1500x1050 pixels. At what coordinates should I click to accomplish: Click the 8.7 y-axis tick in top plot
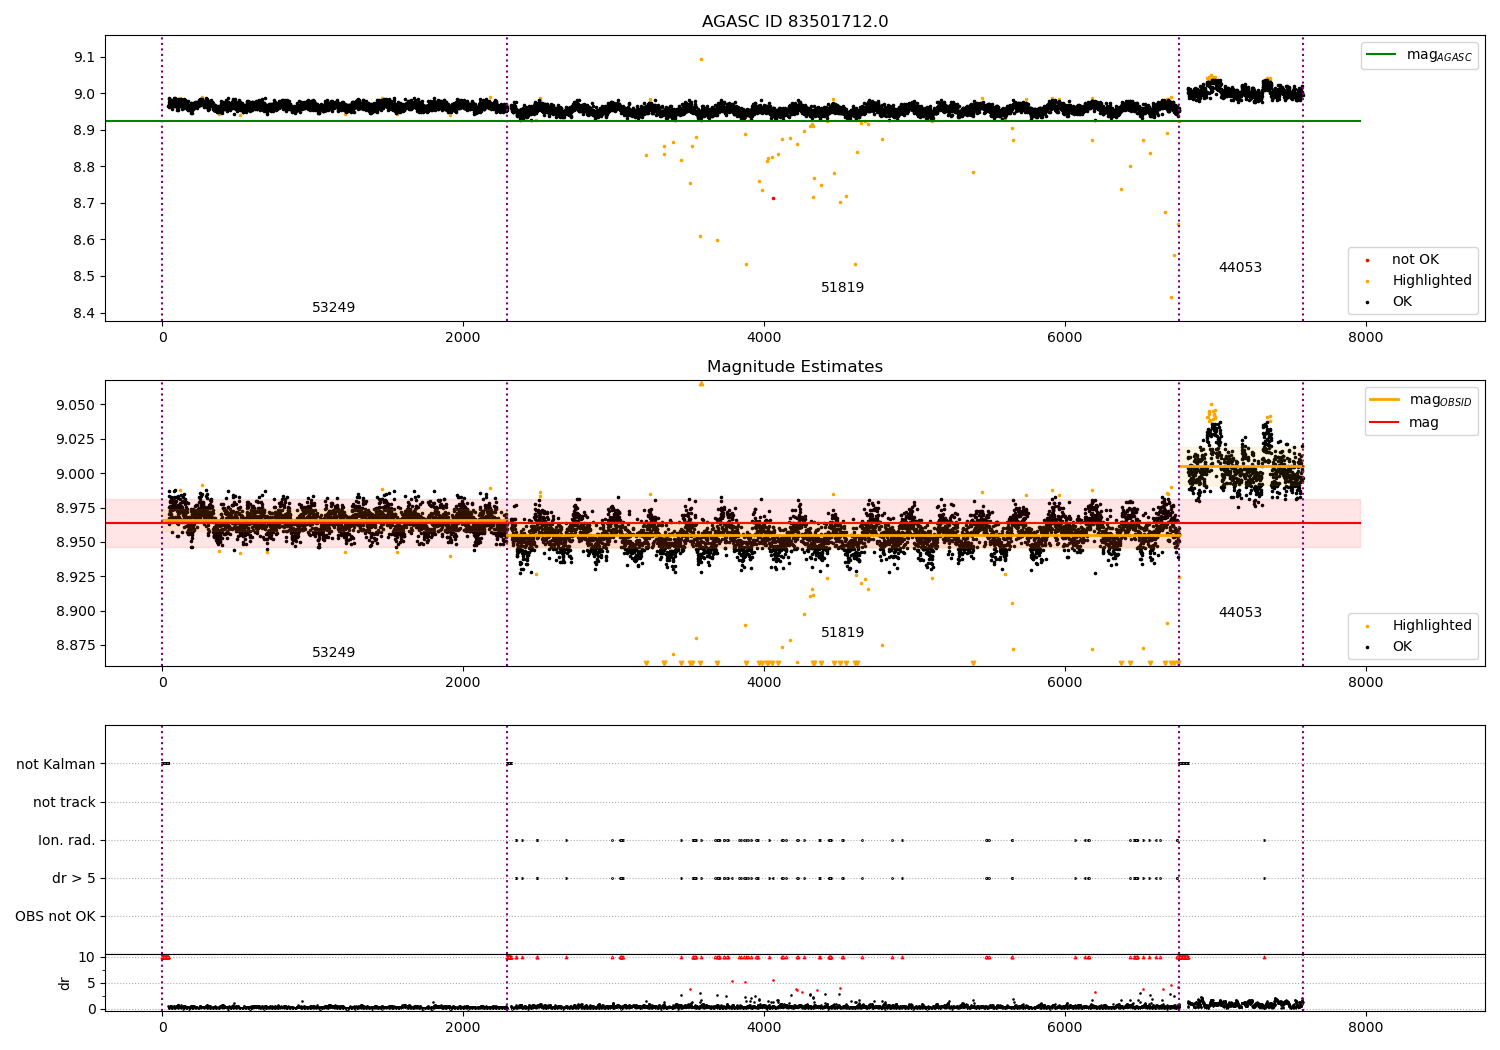click(85, 203)
